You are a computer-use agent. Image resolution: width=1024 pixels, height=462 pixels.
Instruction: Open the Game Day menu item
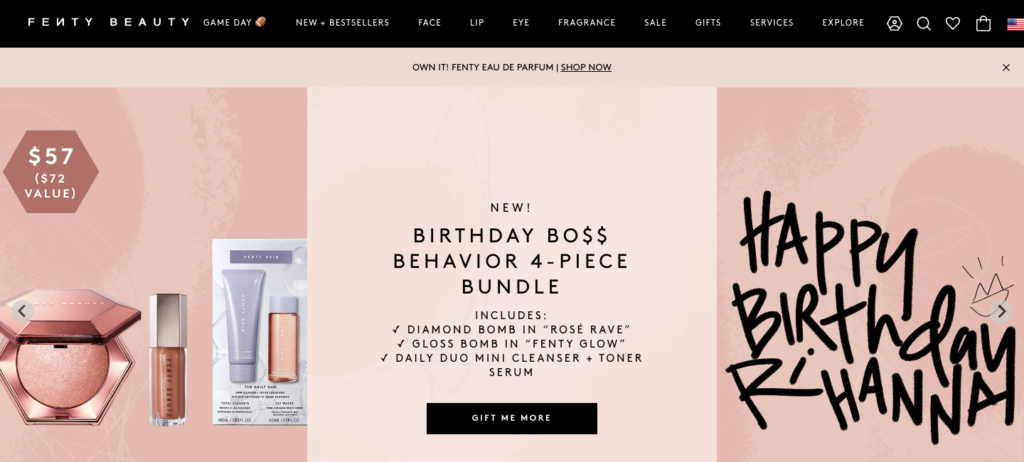[x=234, y=22]
